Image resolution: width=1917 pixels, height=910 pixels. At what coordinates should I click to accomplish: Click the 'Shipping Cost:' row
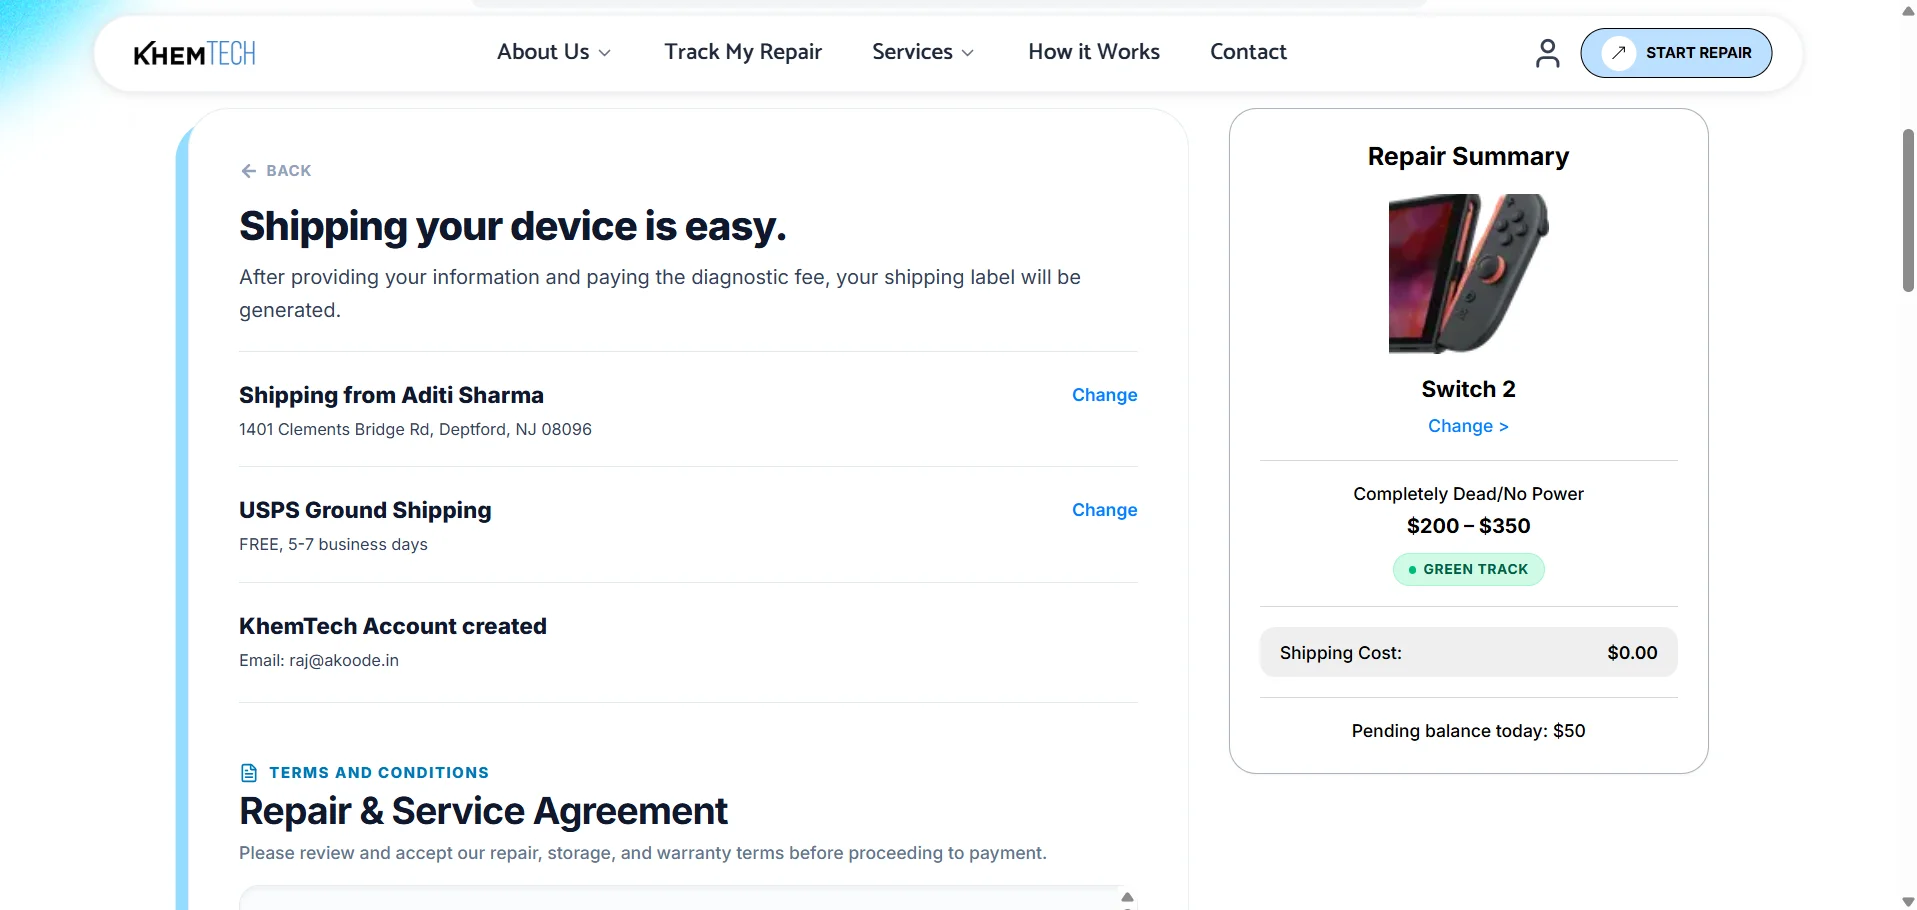click(x=1468, y=652)
